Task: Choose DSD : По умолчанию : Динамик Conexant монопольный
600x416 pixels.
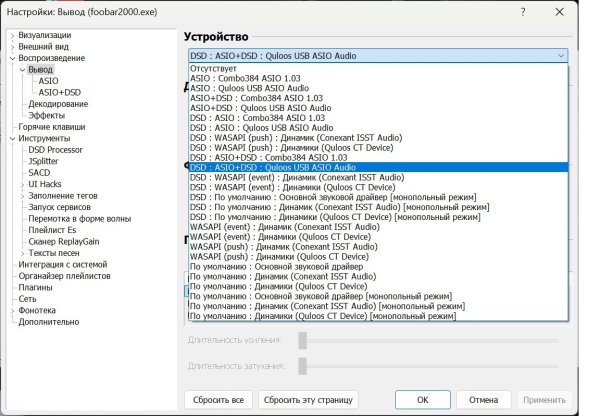Action: click(x=378, y=207)
